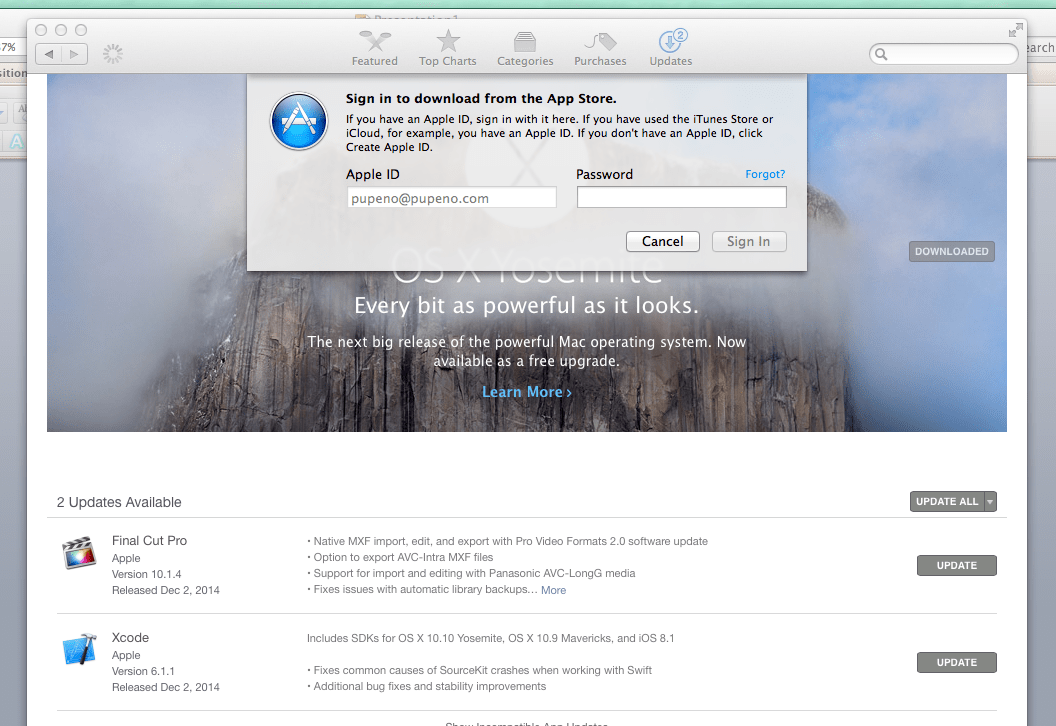Open the Purchases tab
The height and width of the screenshot is (726, 1056).
pyautogui.click(x=599, y=48)
